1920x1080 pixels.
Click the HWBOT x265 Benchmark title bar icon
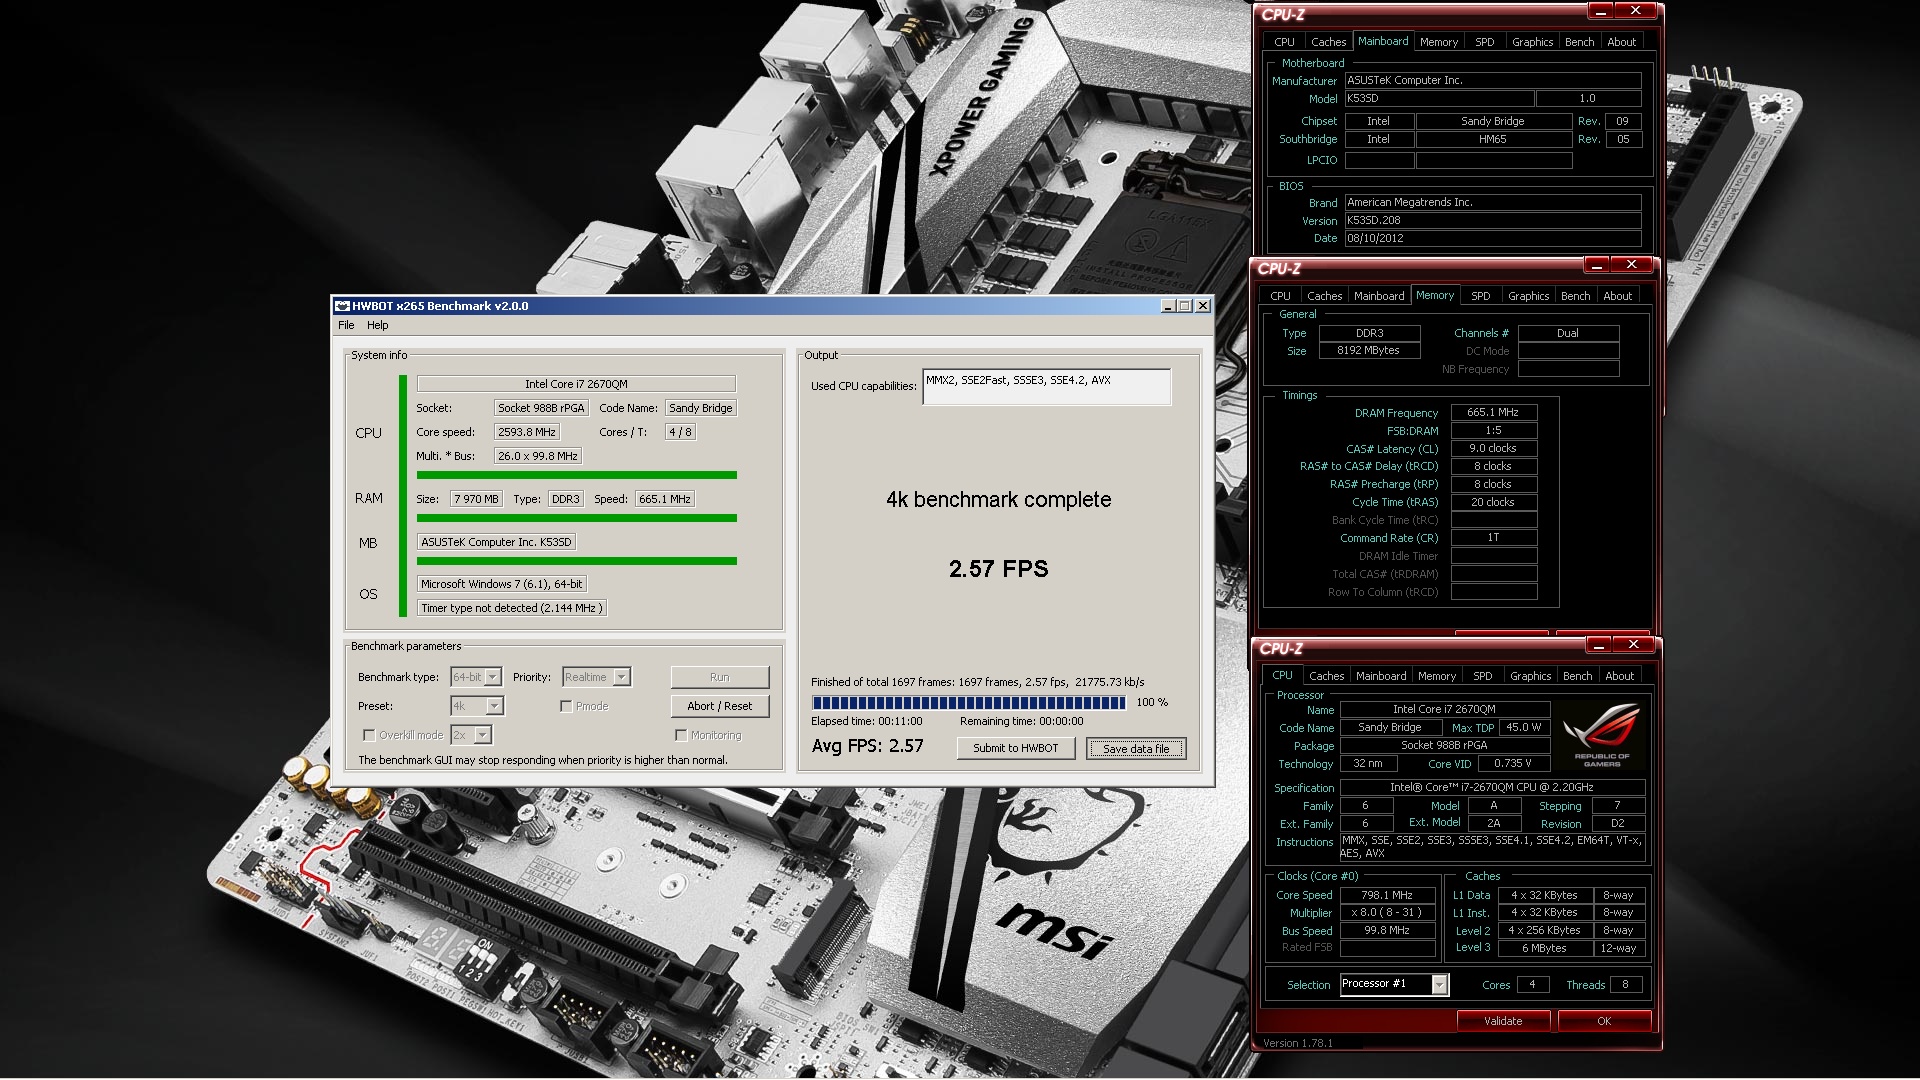pyautogui.click(x=342, y=306)
